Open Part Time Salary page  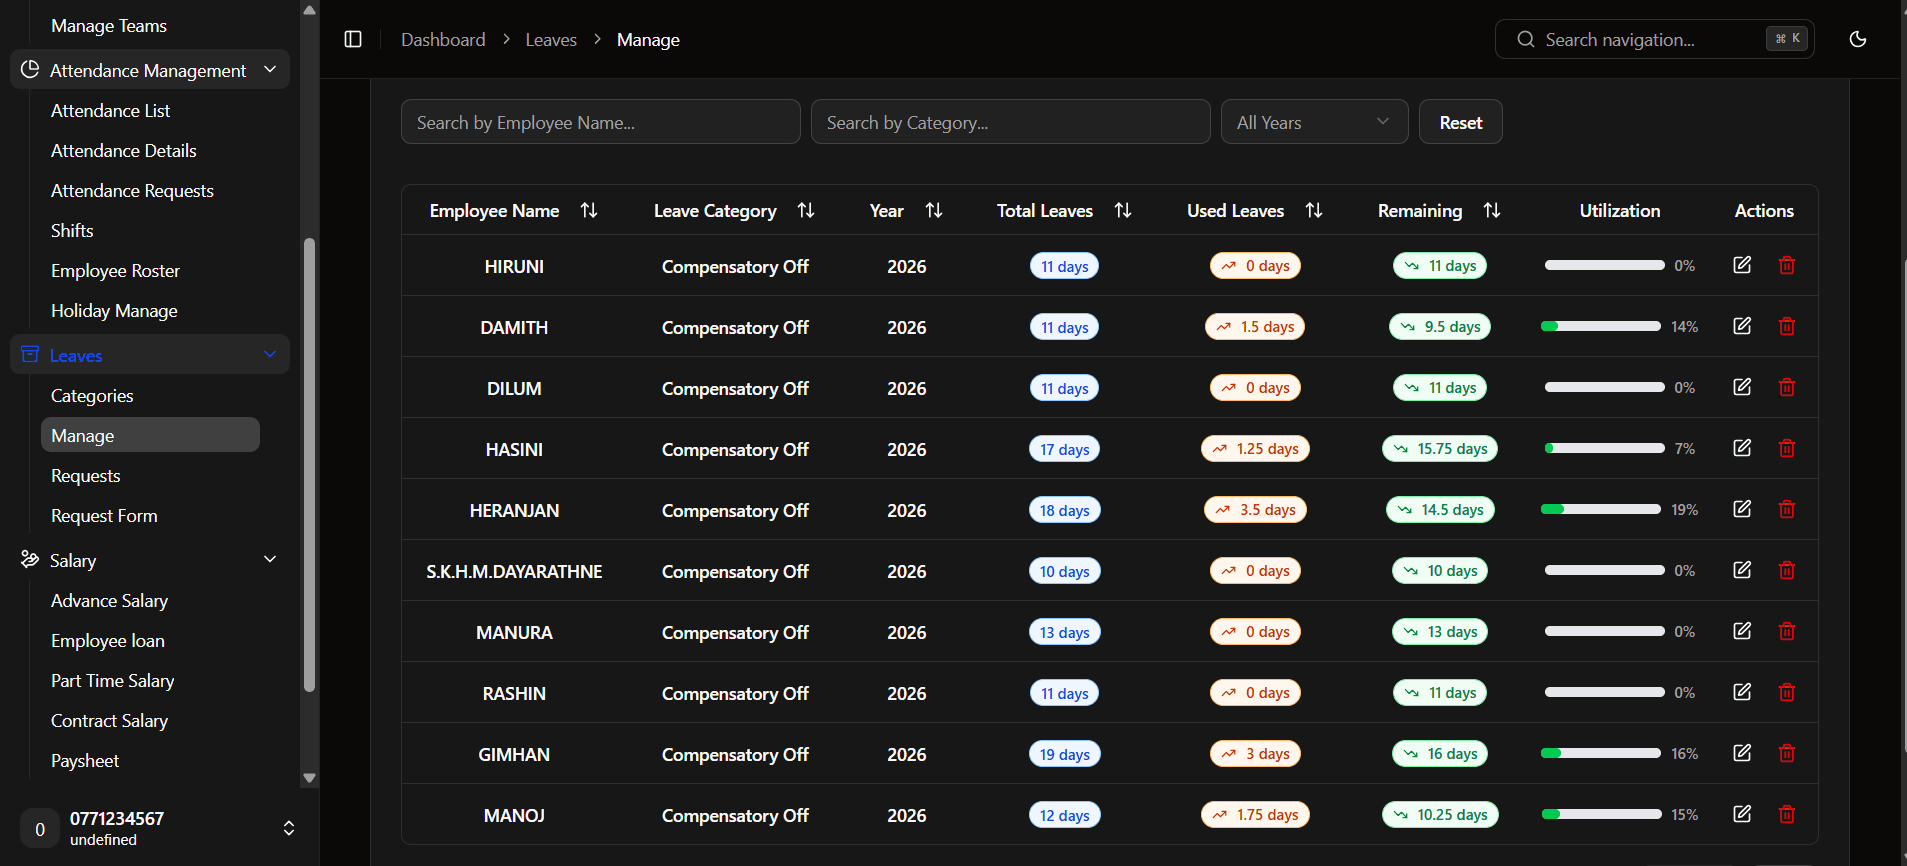[113, 681]
